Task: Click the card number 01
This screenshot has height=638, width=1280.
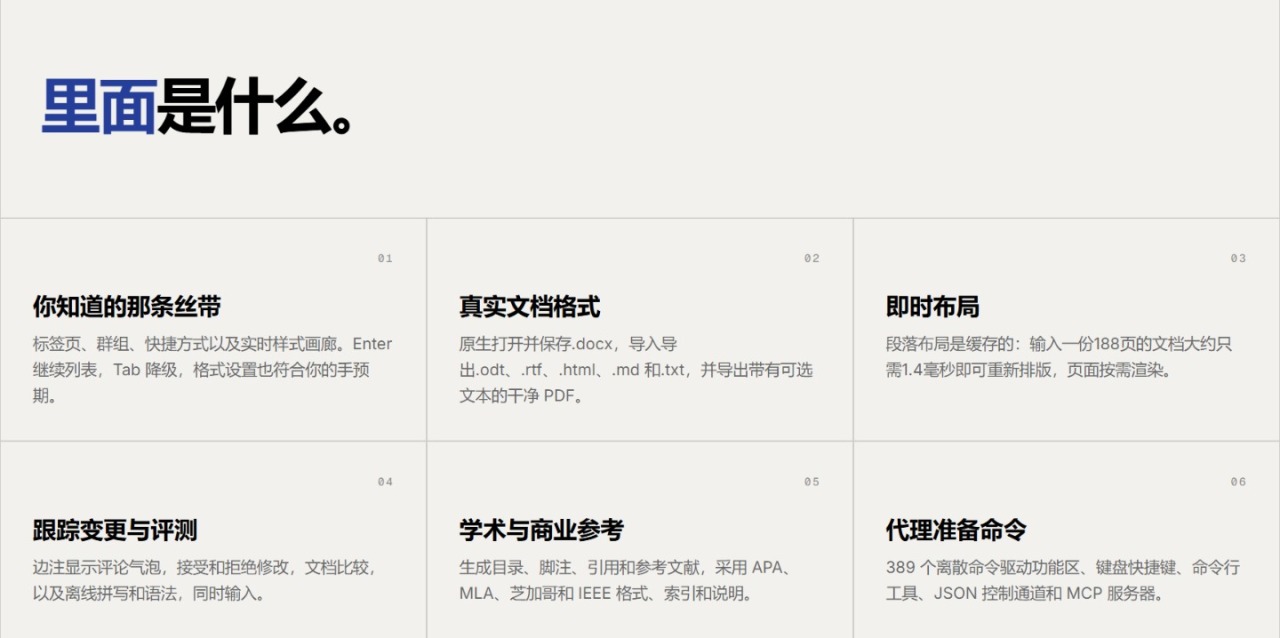Action: click(385, 259)
